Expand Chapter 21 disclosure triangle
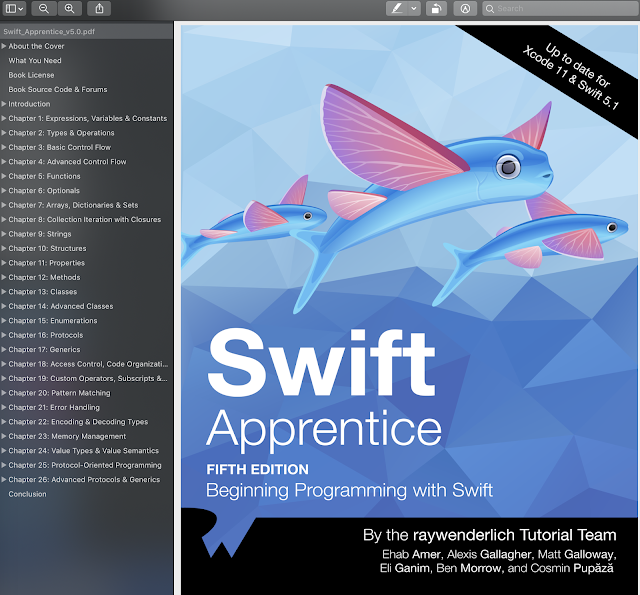This screenshot has height=595, width=640. point(4,407)
